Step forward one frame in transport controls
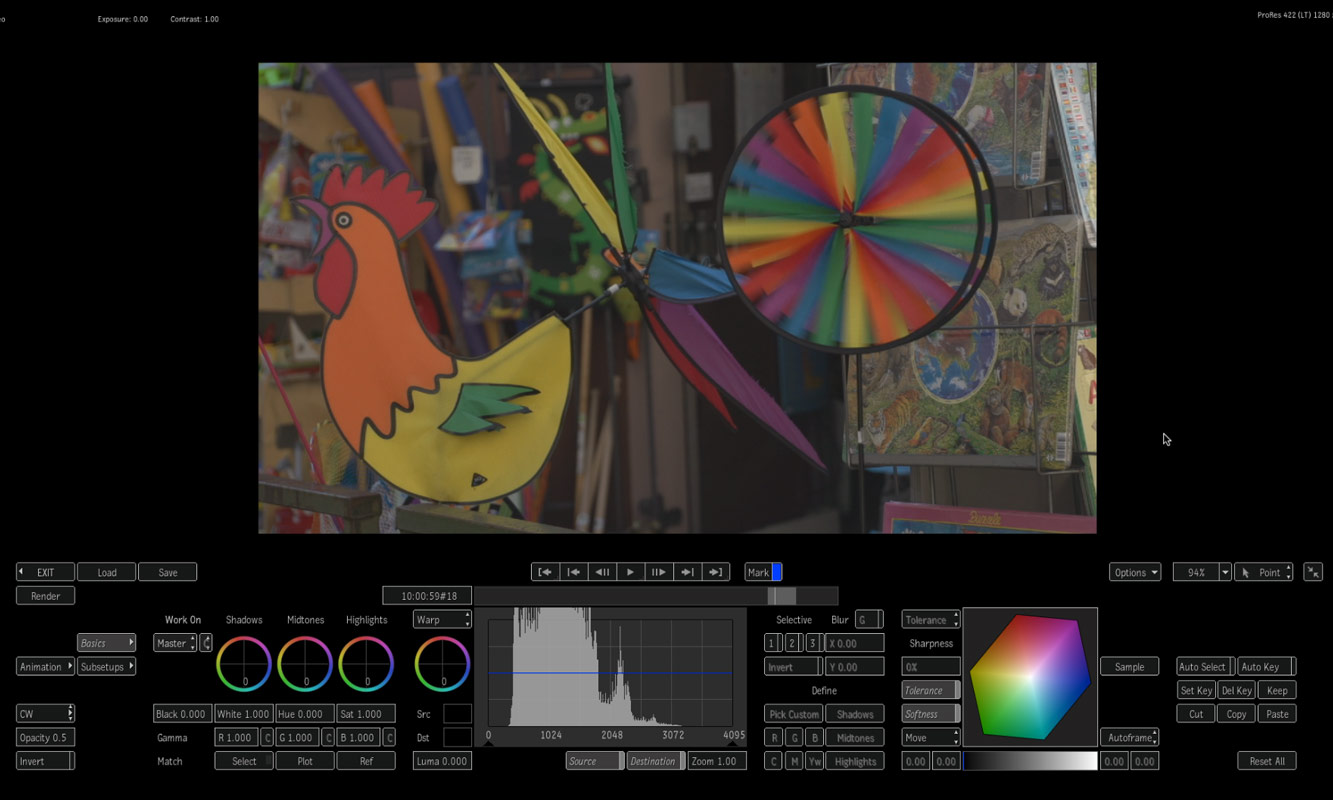1333x800 pixels. click(658, 572)
